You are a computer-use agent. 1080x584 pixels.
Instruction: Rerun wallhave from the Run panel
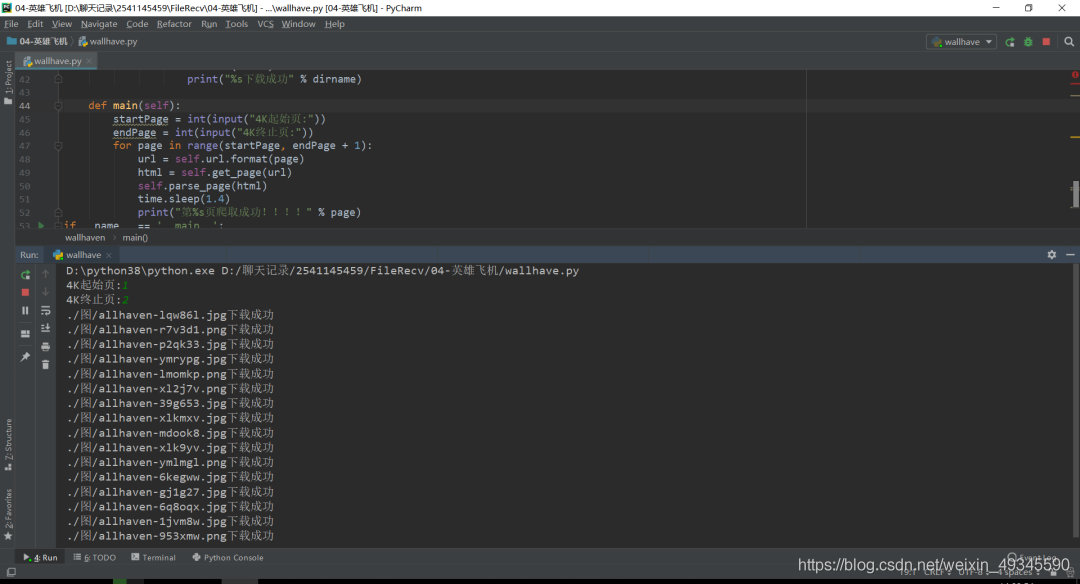pos(25,275)
